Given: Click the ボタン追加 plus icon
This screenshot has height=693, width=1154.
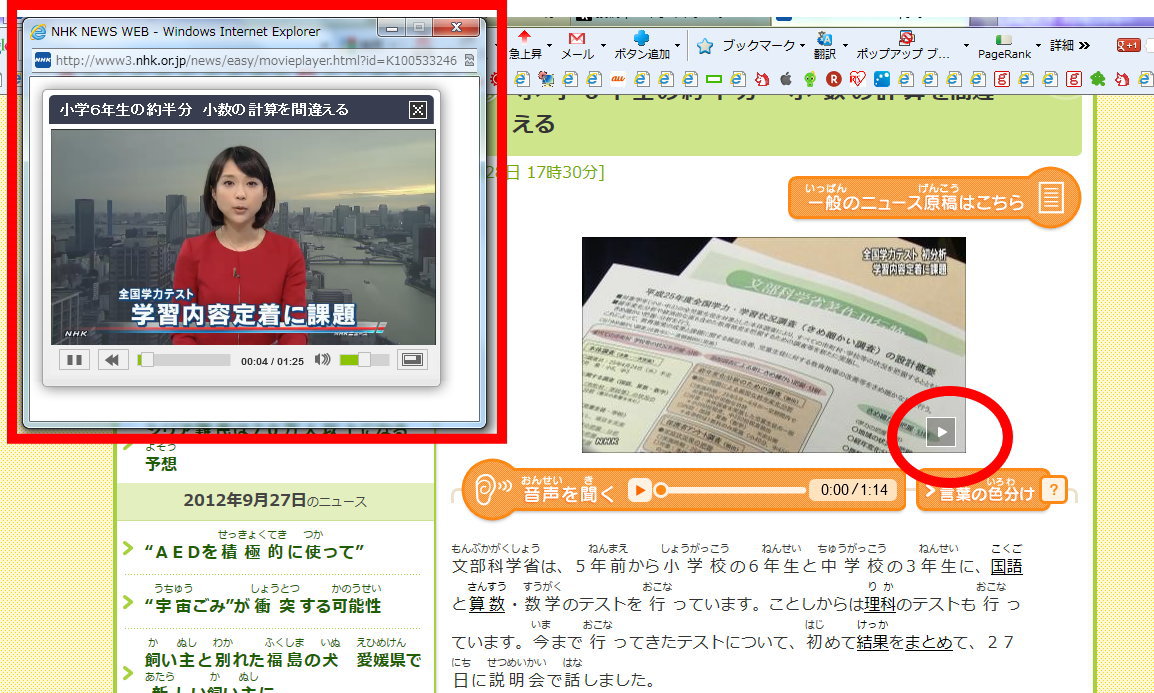Looking at the screenshot, I should (x=641, y=38).
